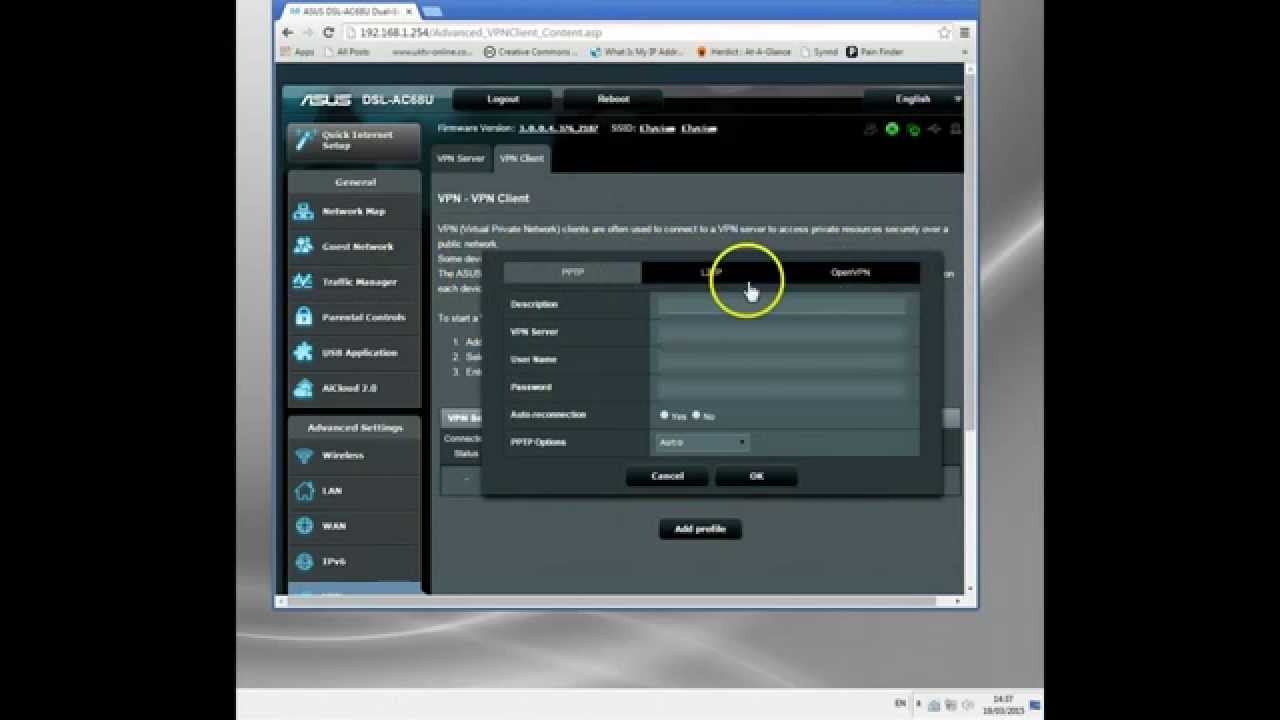Open firmware version link
This screenshot has height=720, width=1280.
(558, 128)
